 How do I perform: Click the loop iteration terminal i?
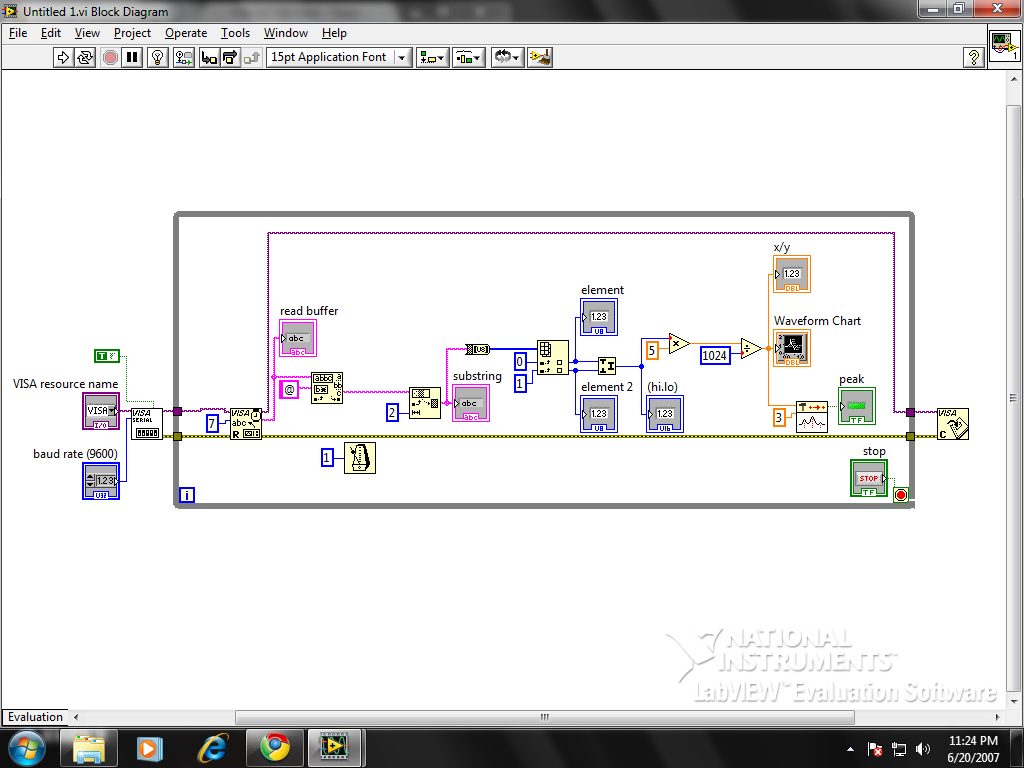(187, 495)
